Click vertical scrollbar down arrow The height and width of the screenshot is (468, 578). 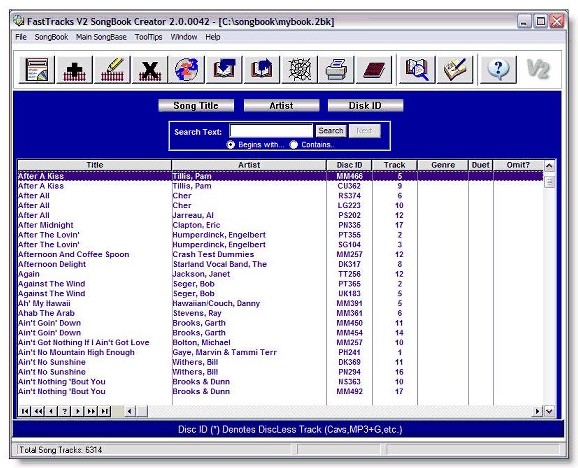coord(549,411)
